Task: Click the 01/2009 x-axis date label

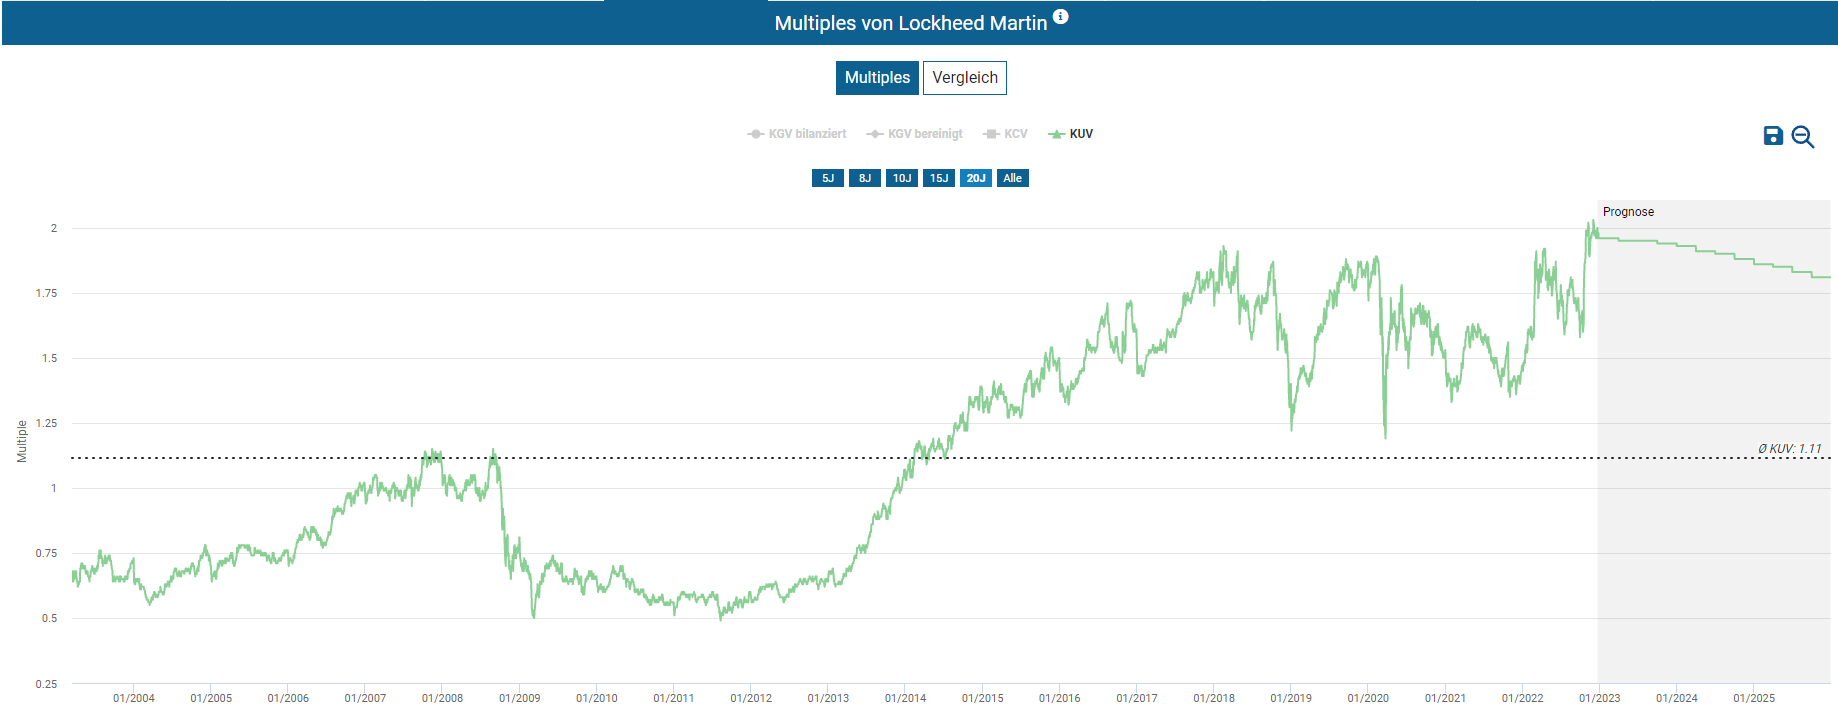Action: [519, 698]
